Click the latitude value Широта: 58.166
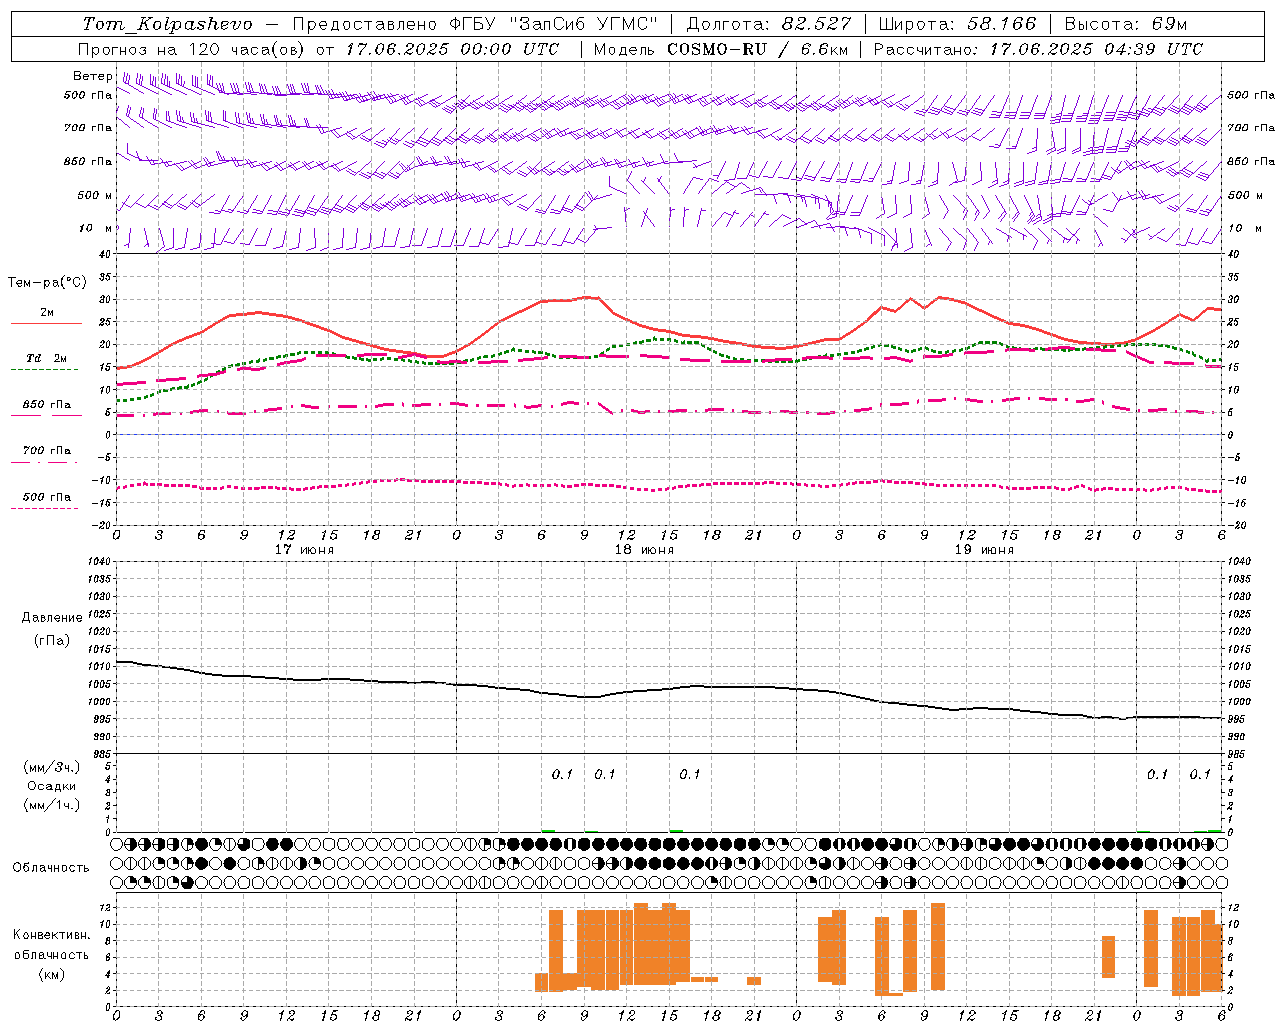1280x1024 pixels. [x=957, y=24]
